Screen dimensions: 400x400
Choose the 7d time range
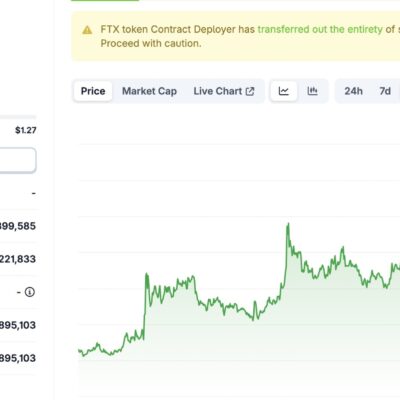click(x=385, y=91)
